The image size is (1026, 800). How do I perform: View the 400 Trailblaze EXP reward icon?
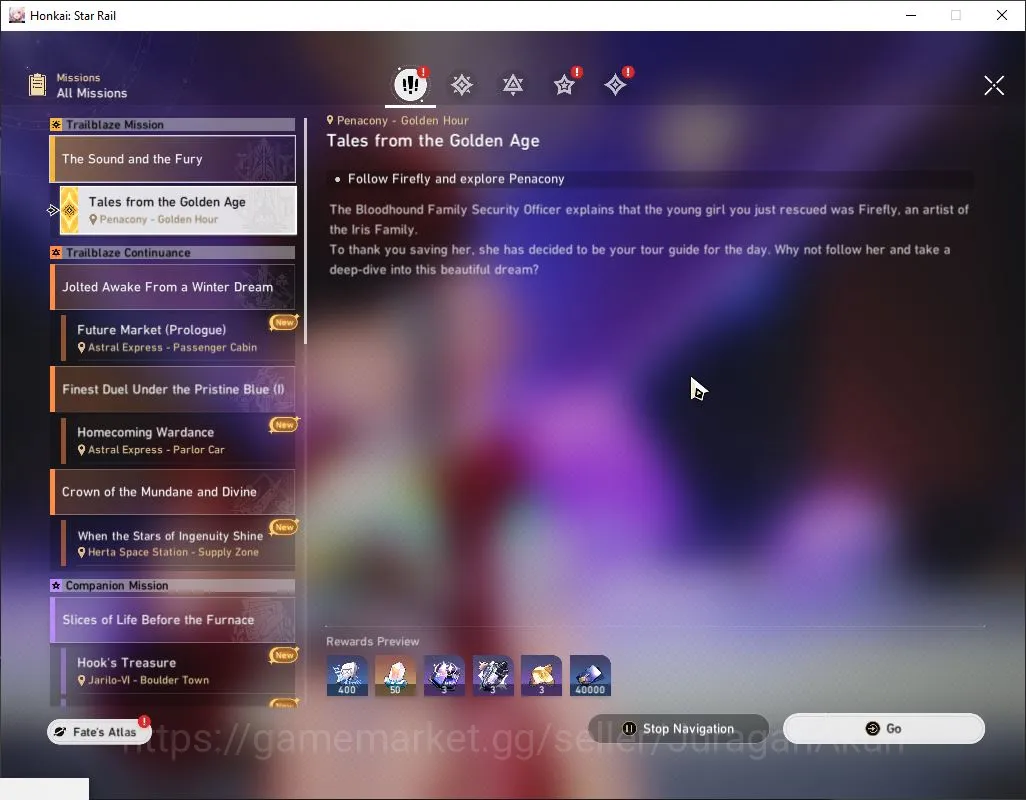(x=347, y=676)
